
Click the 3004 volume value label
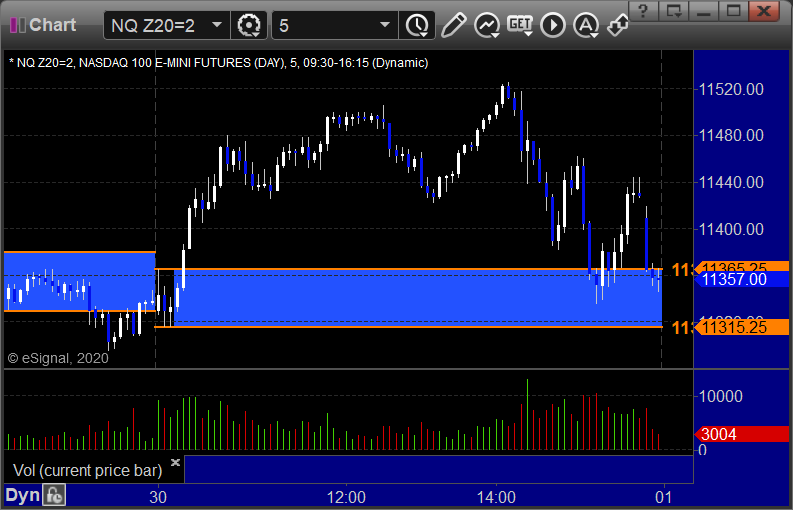[741, 434]
